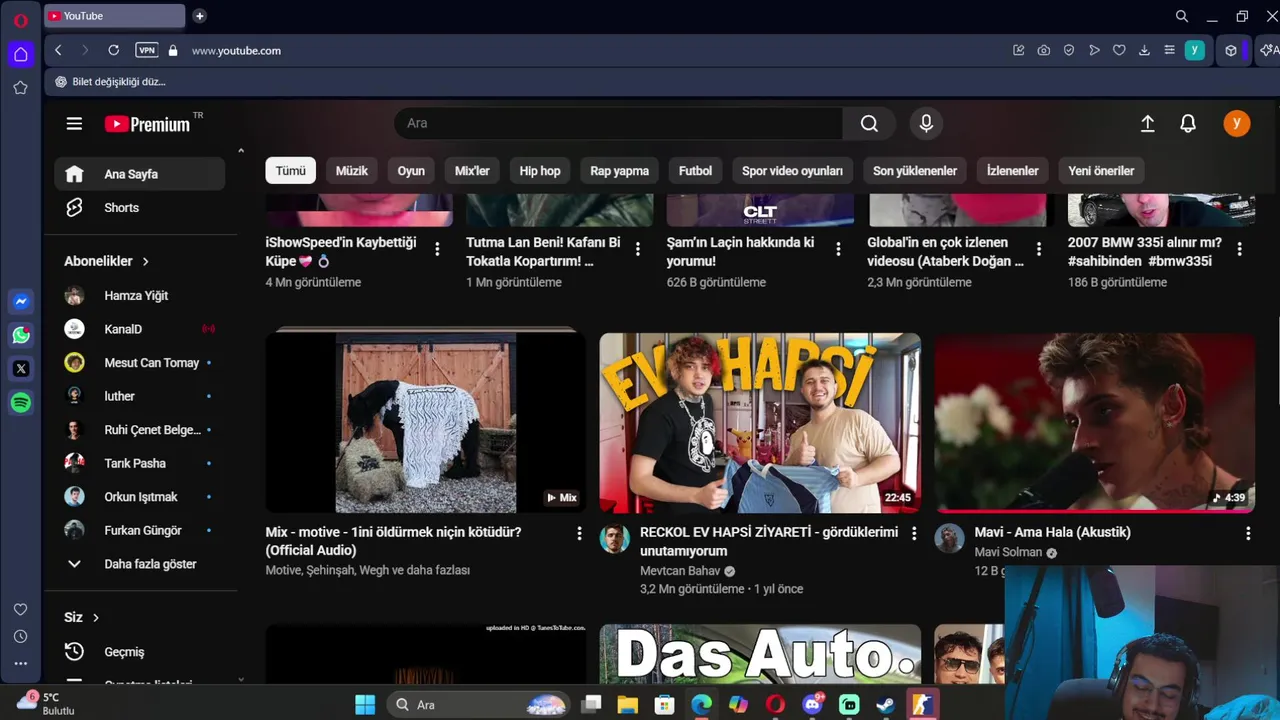Expand the Siz section arrow

click(x=96, y=618)
